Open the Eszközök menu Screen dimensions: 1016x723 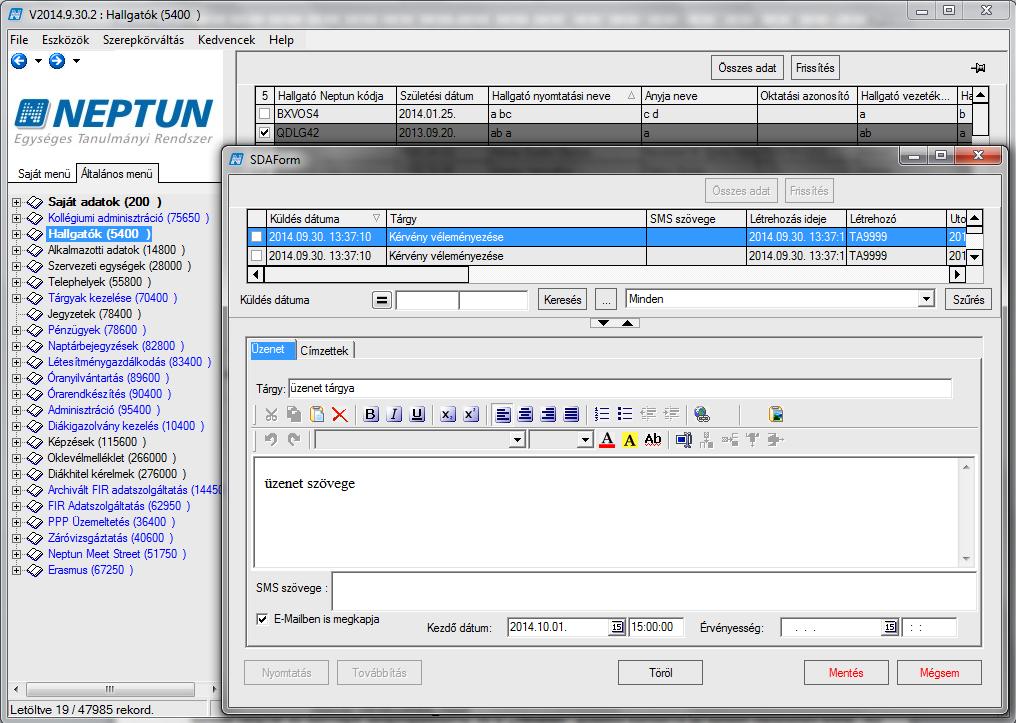(65, 40)
